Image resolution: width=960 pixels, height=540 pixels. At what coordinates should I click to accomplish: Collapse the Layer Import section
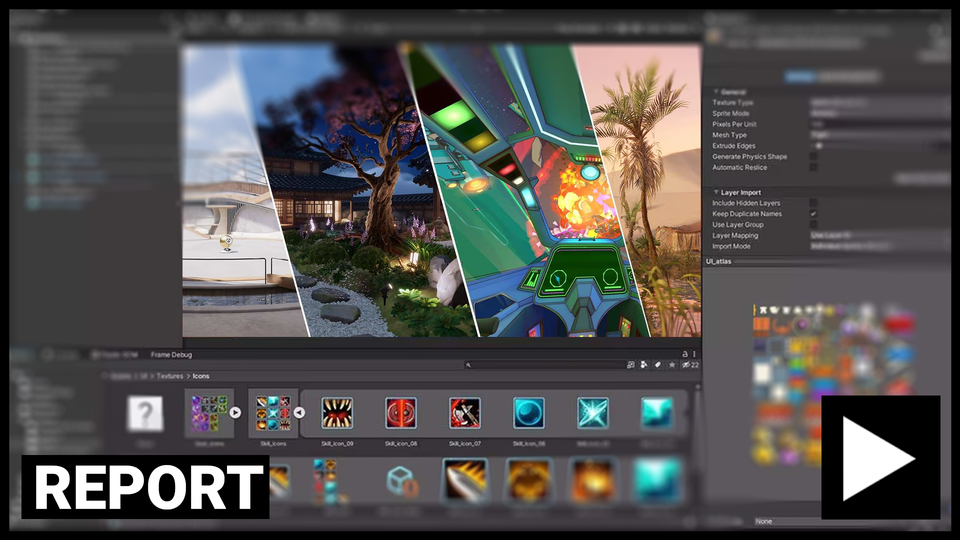point(716,192)
